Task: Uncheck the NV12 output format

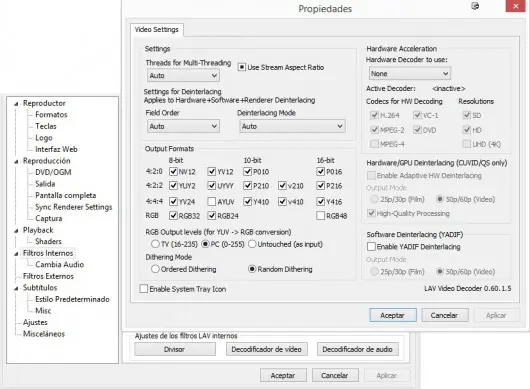Action: (x=173, y=172)
